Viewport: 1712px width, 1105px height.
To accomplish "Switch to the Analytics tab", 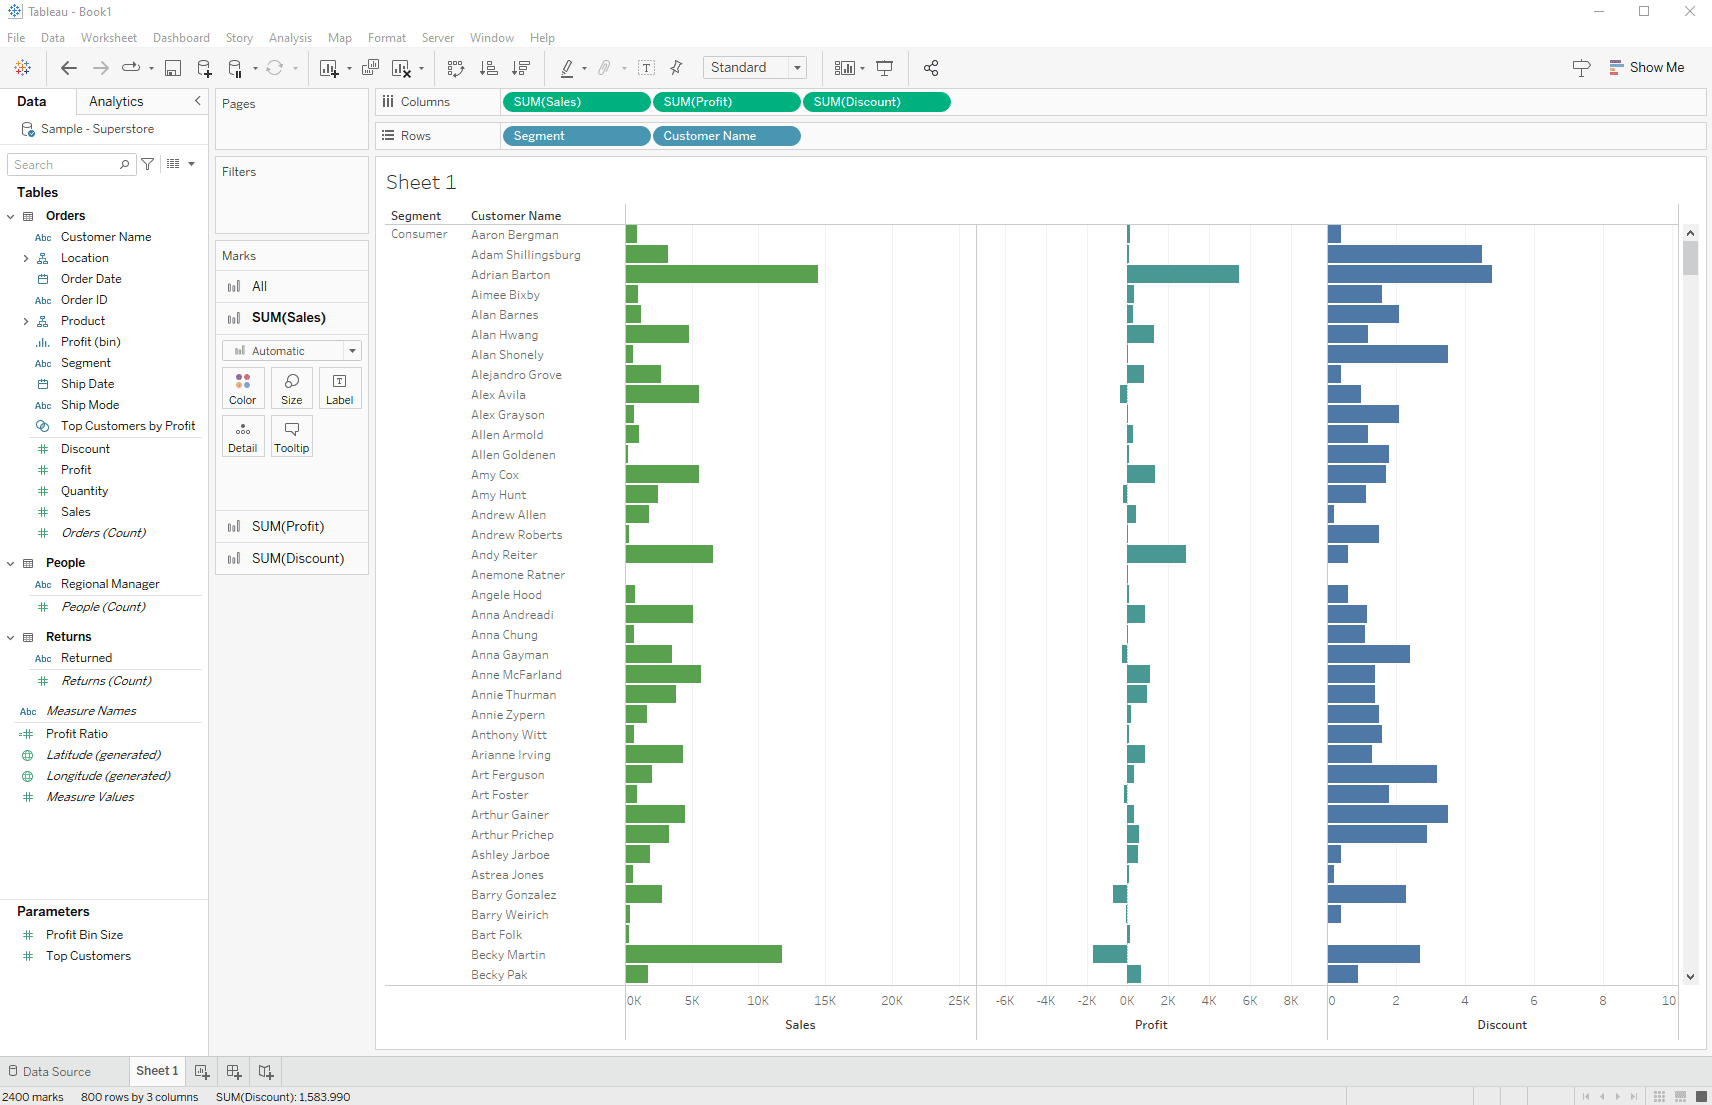I will click(116, 101).
